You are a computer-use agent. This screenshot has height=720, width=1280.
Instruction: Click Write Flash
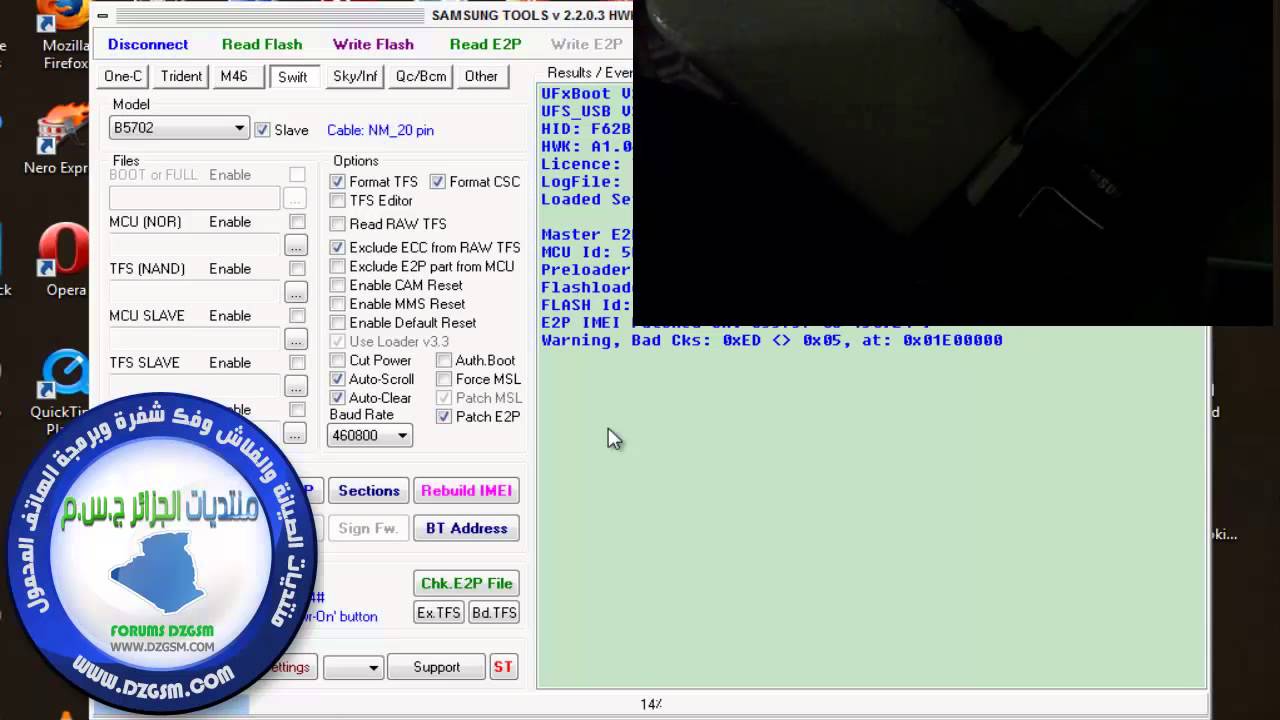[x=373, y=44]
